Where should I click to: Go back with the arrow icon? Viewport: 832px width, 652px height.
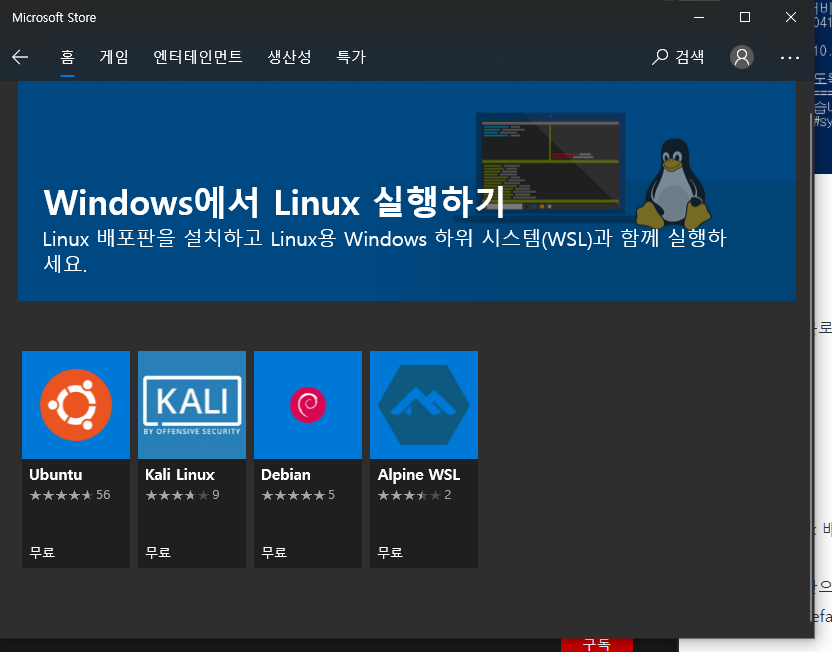[20, 57]
